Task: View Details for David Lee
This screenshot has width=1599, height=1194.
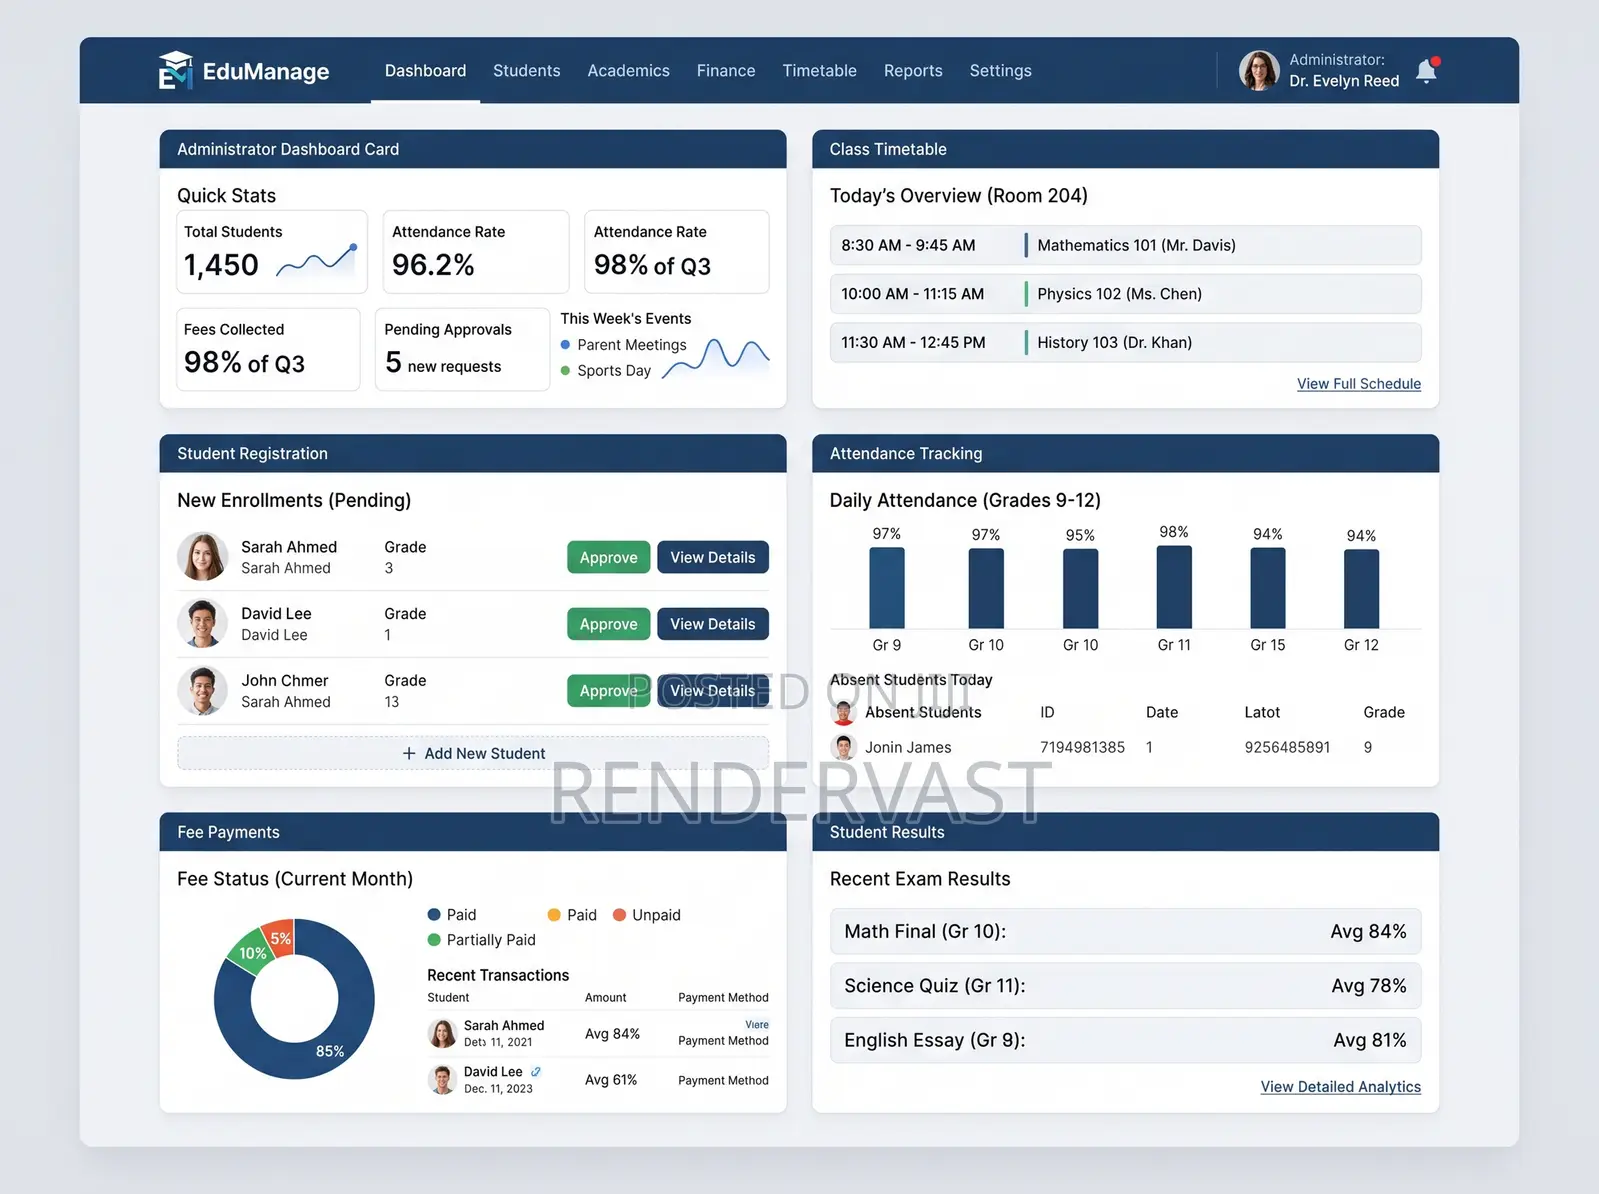Action: pyautogui.click(x=713, y=624)
